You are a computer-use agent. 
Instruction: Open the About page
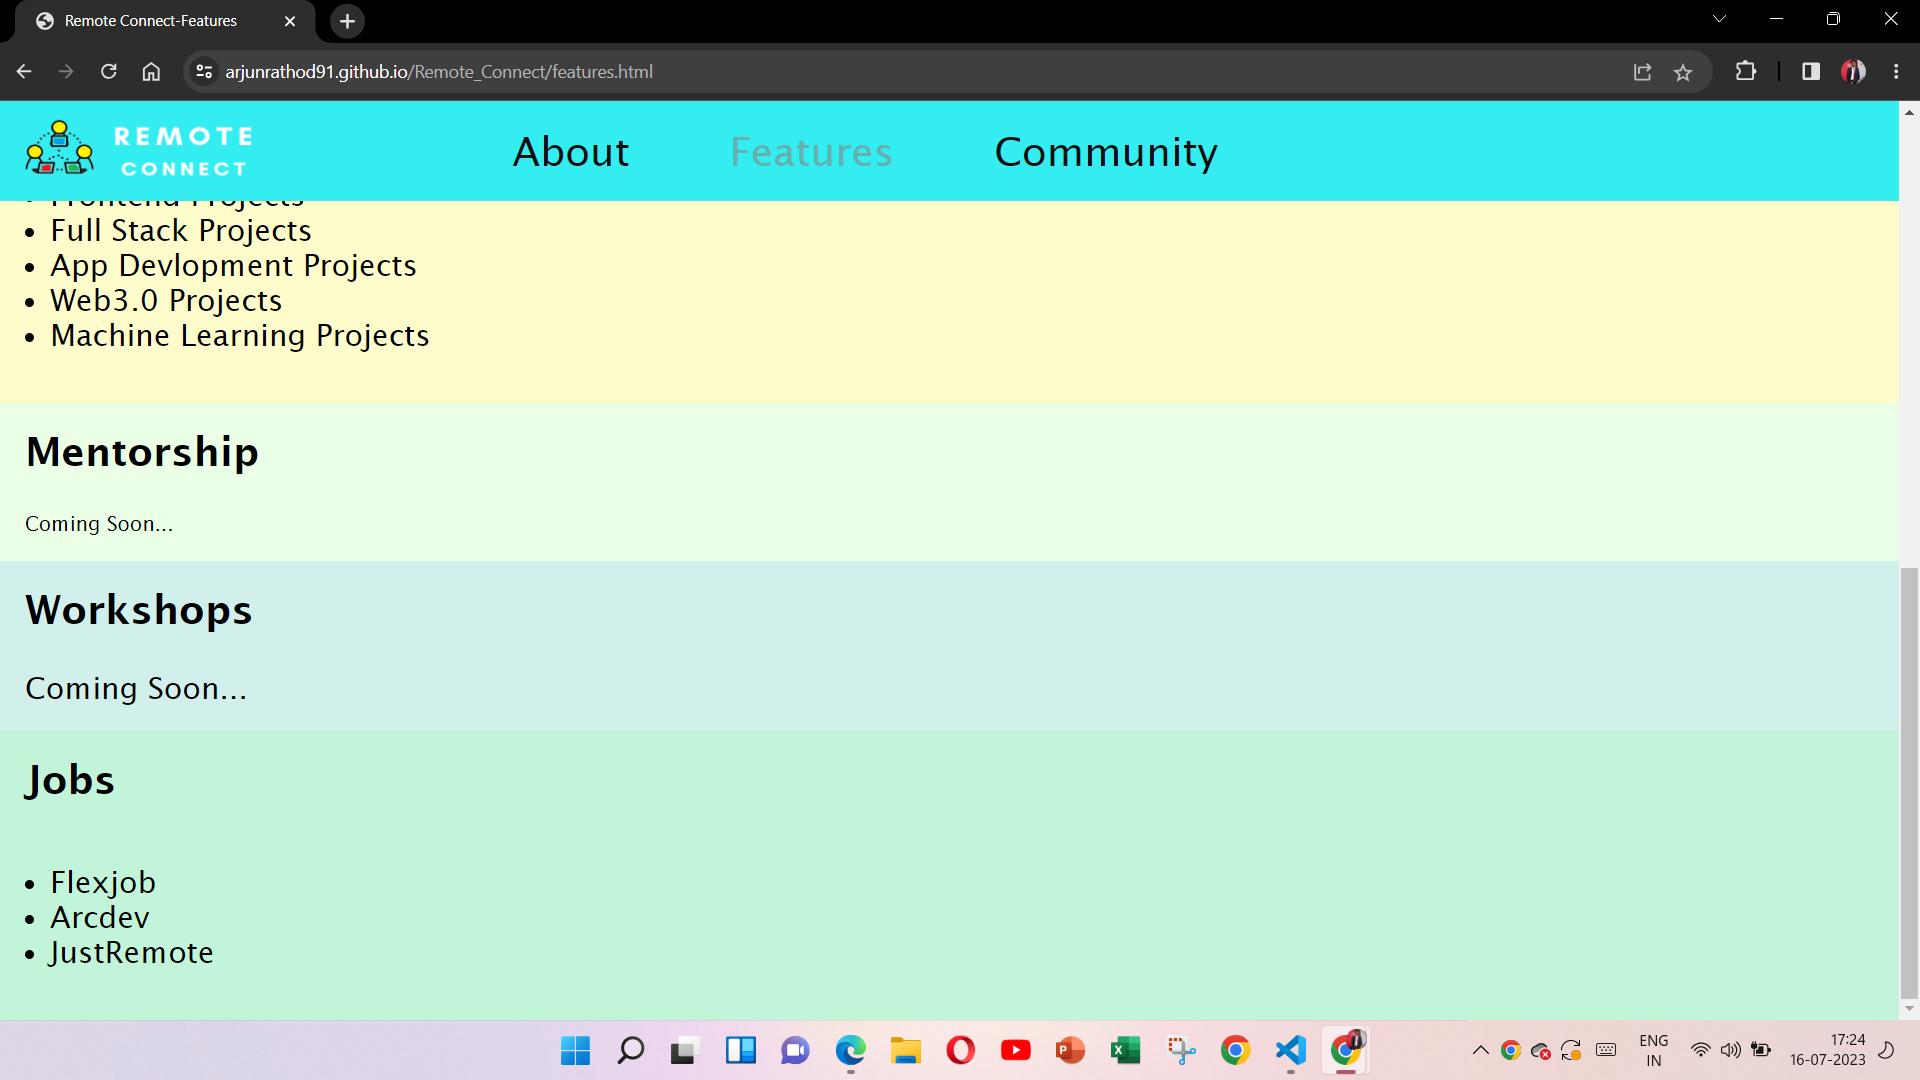coord(571,152)
